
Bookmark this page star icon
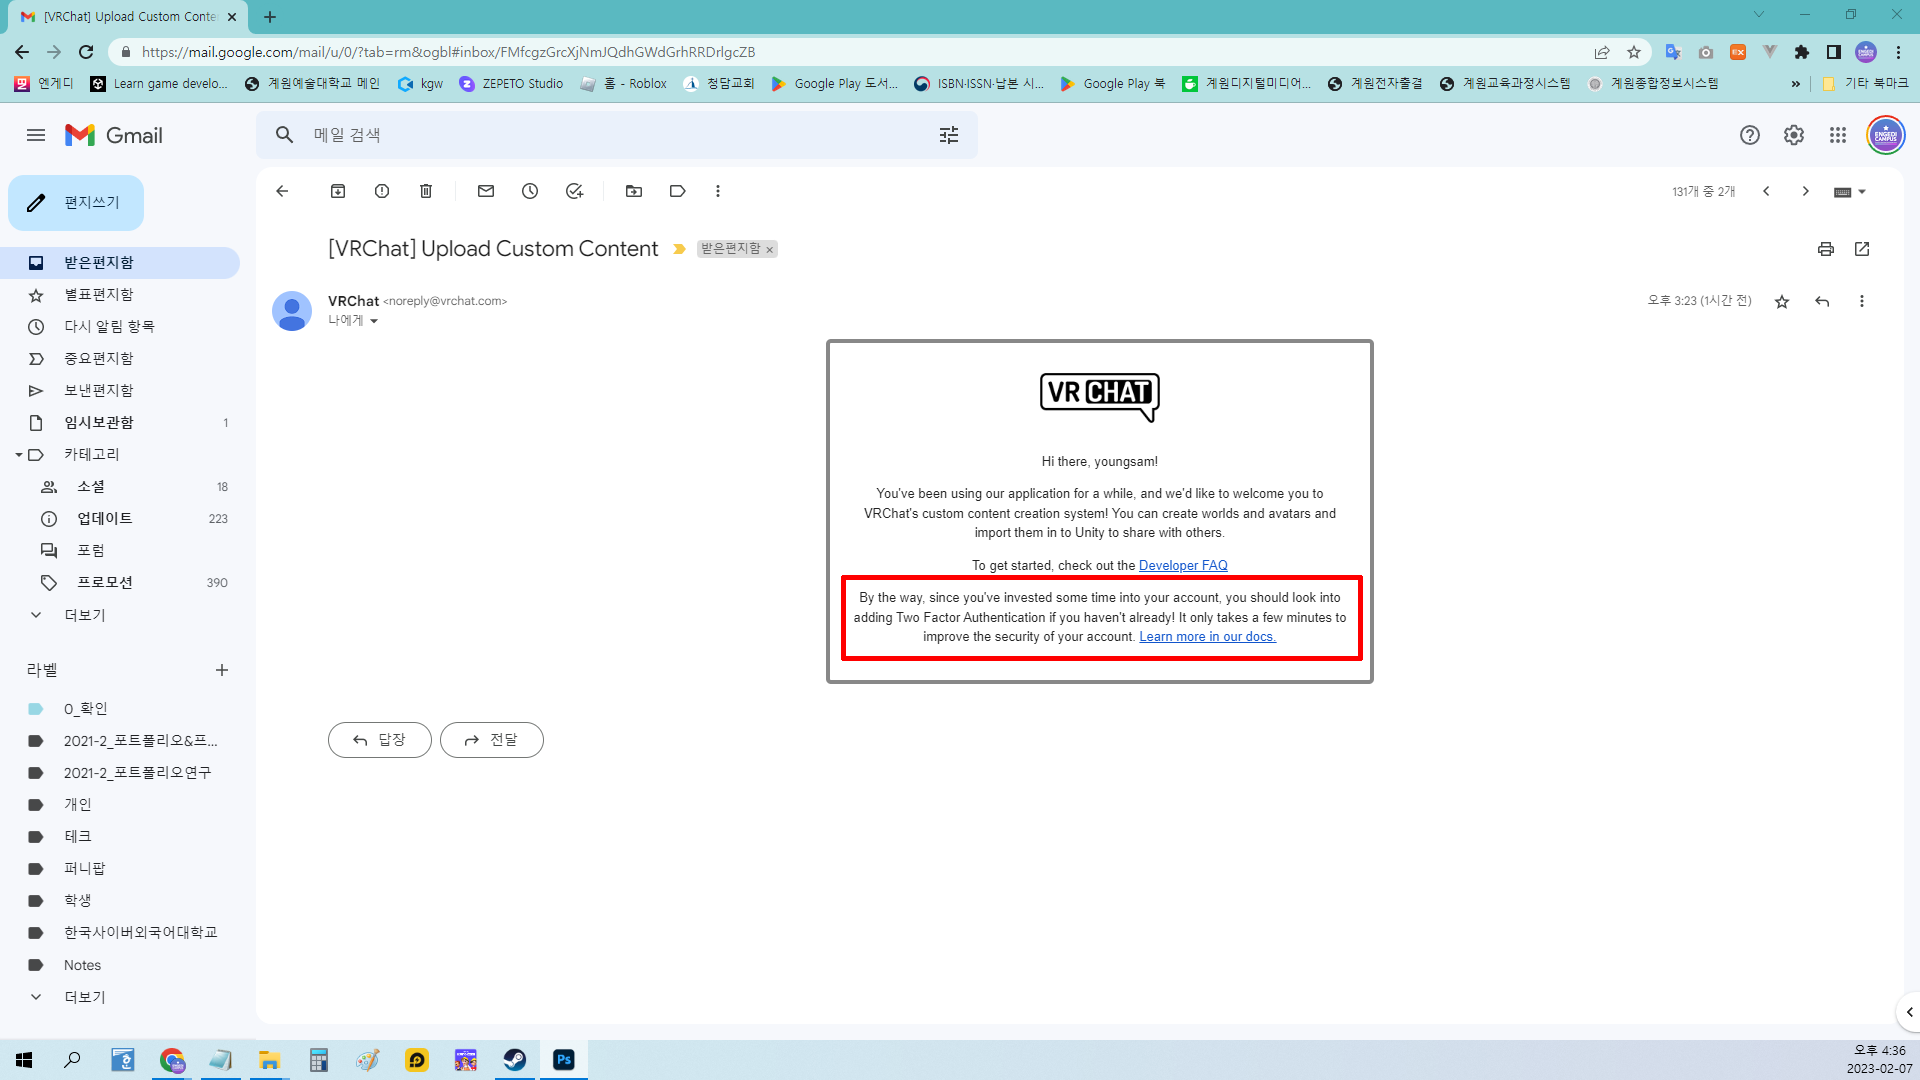(x=1634, y=52)
